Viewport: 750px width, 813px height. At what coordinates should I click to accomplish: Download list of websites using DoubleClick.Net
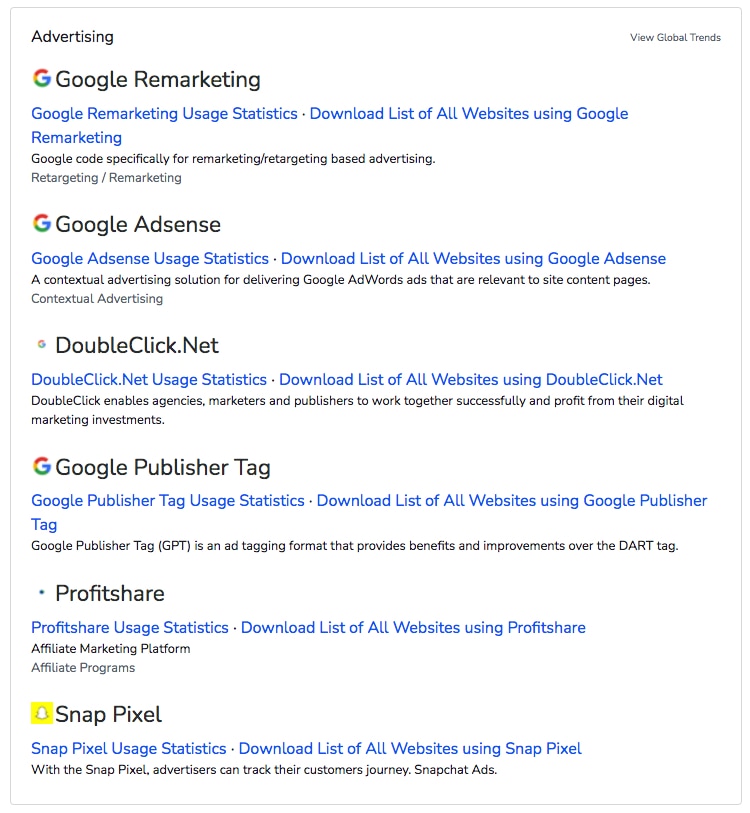tap(470, 380)
